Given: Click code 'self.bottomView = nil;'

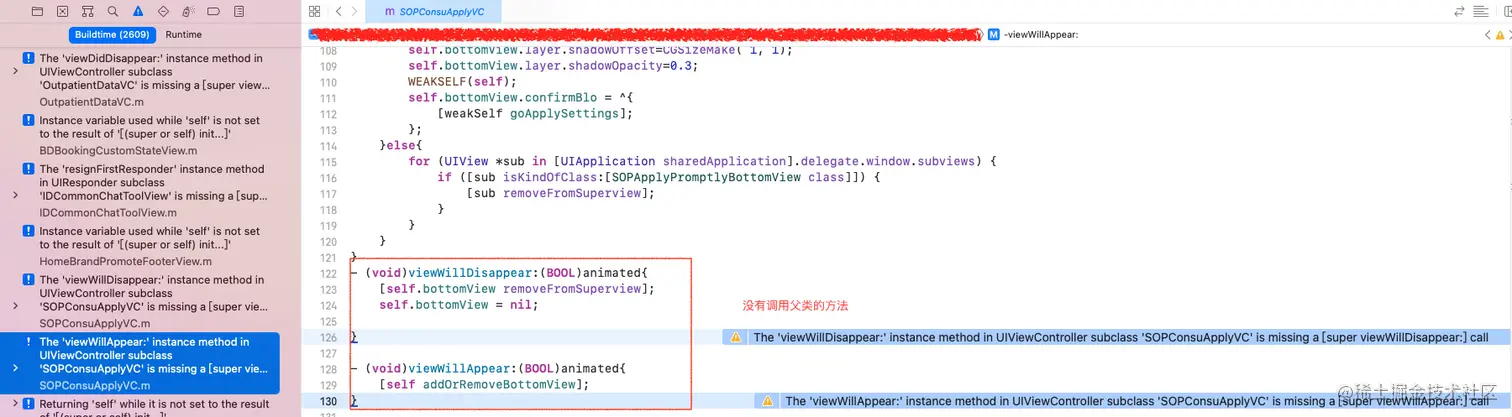Looking at the screenshot, I should [x=458, y=304].
